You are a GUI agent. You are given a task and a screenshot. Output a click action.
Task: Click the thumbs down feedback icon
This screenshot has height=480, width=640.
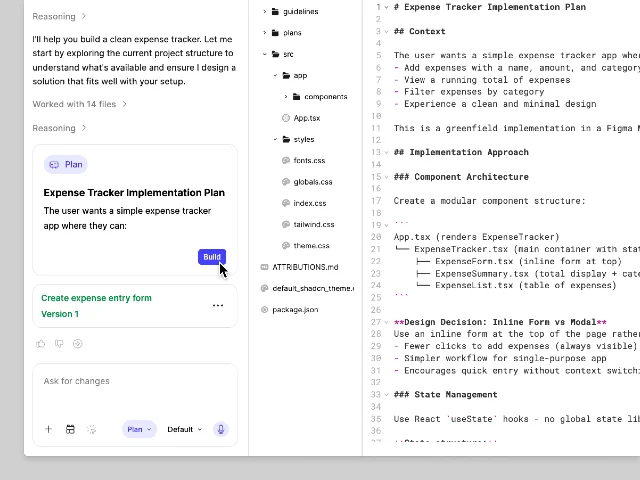(x=59, y=344)
